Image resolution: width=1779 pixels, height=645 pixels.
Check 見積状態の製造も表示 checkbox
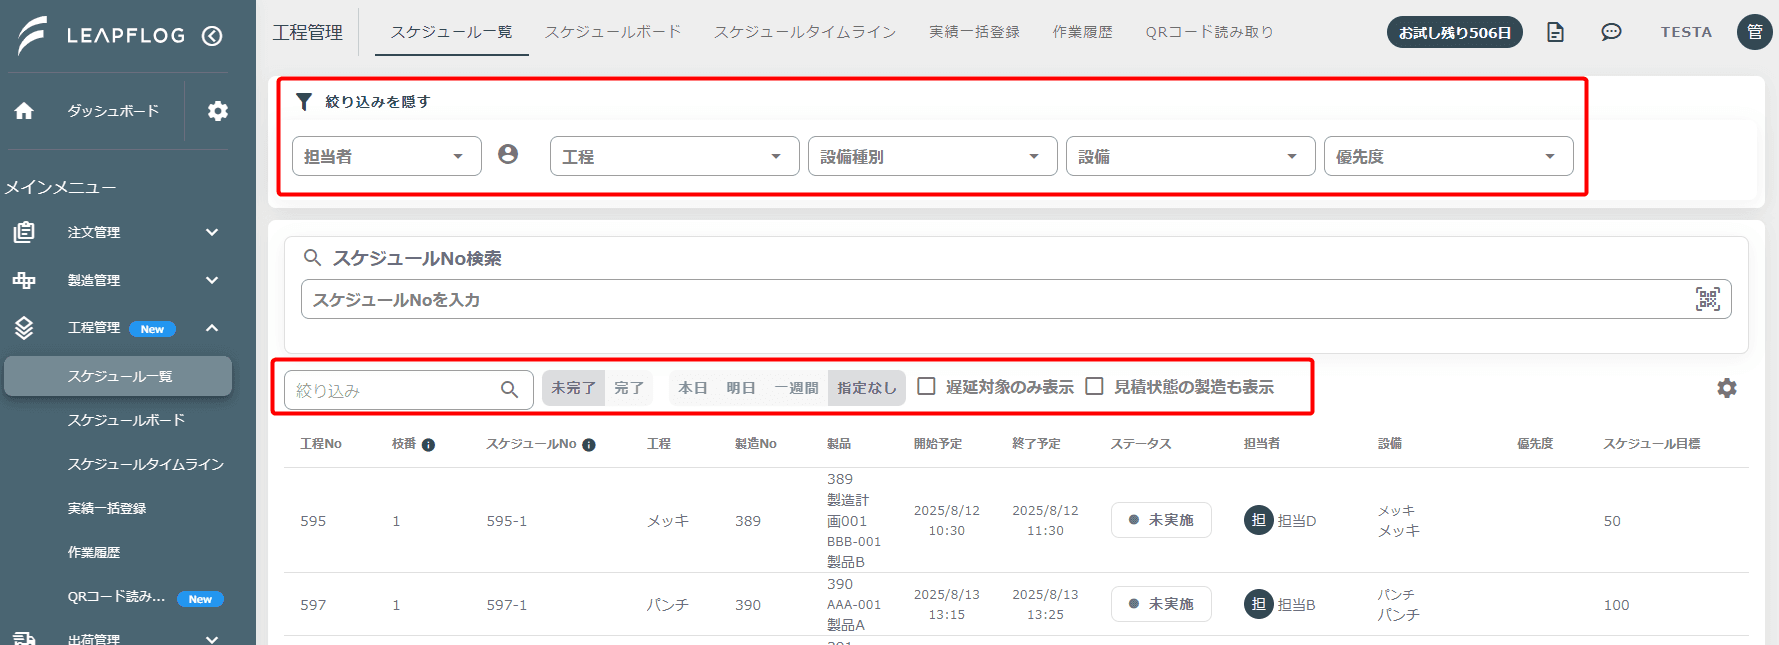click(1095, 386)
